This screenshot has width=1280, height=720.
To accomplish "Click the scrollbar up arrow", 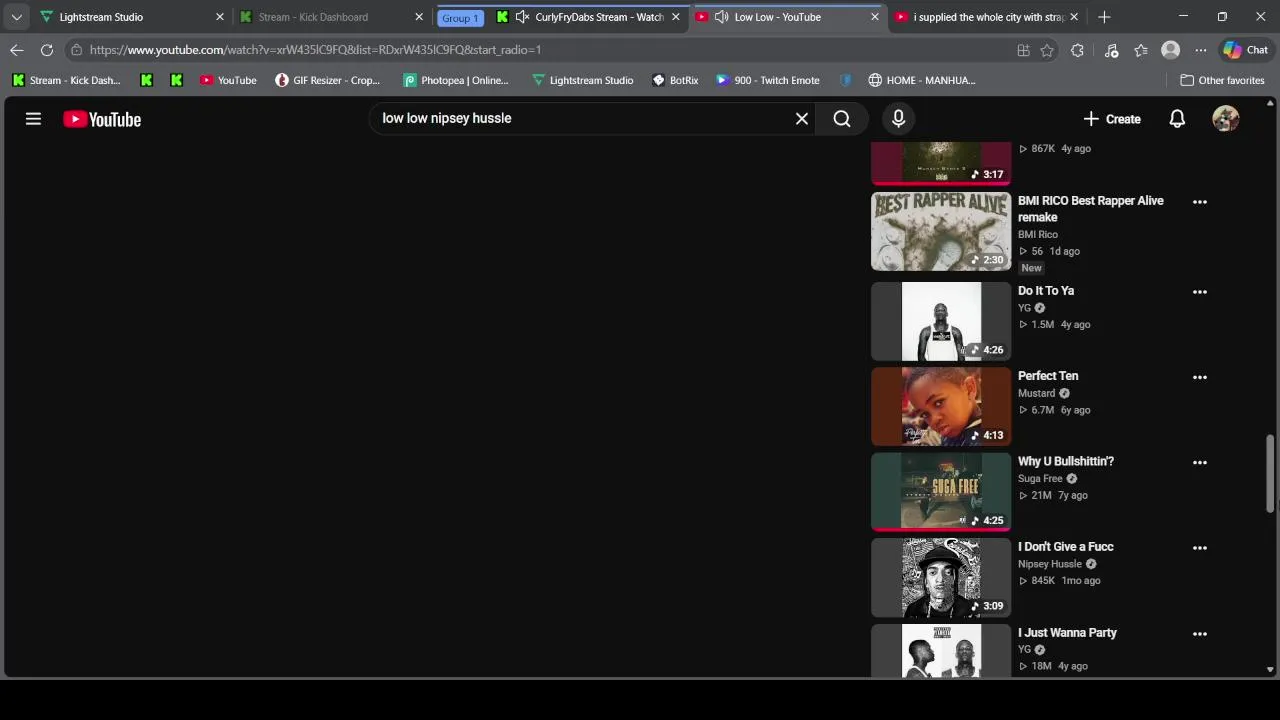I will pos(1270,103).
